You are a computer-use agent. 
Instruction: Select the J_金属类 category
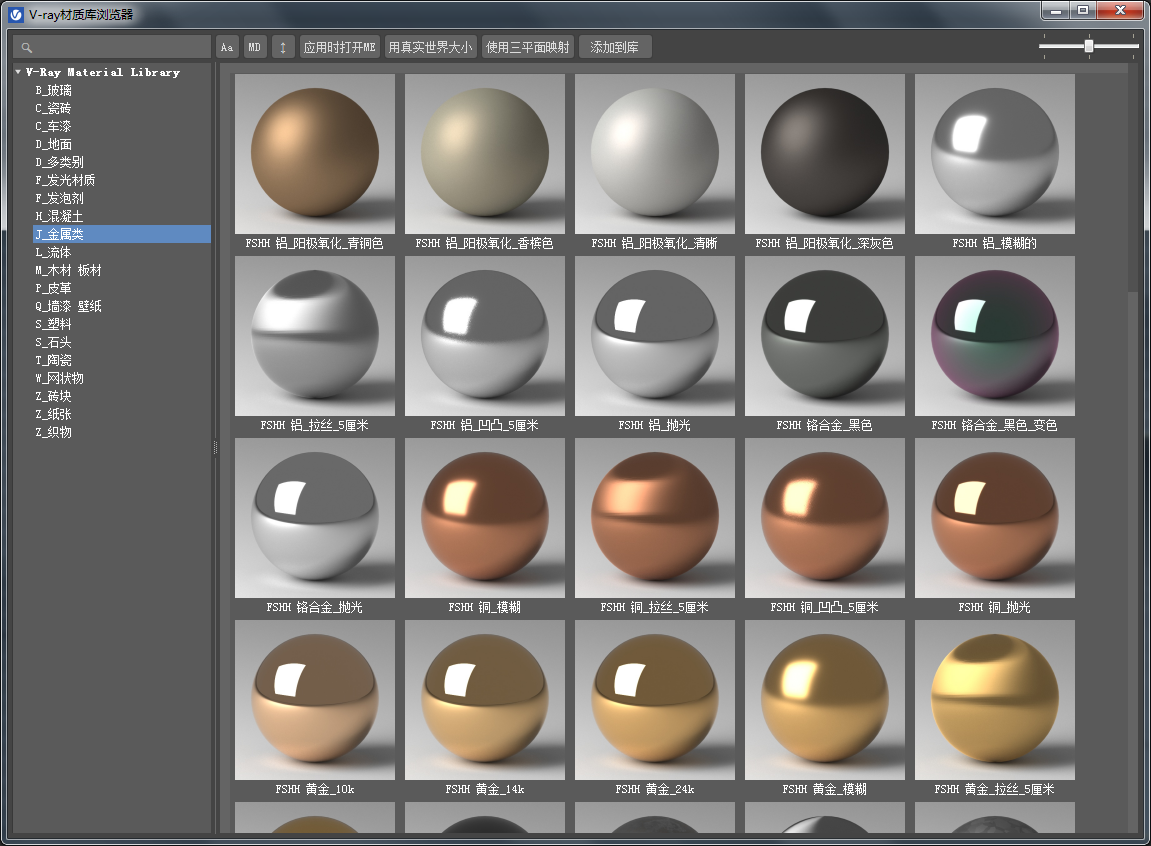122,234
